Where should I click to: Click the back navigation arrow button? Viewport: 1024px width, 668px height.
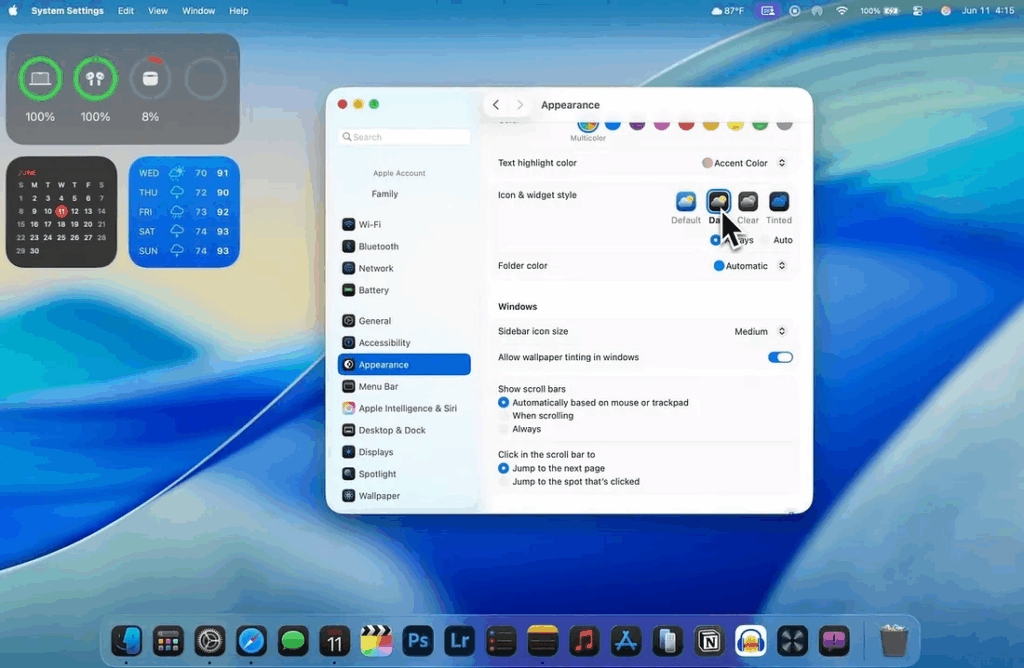[x=496, y=105]
